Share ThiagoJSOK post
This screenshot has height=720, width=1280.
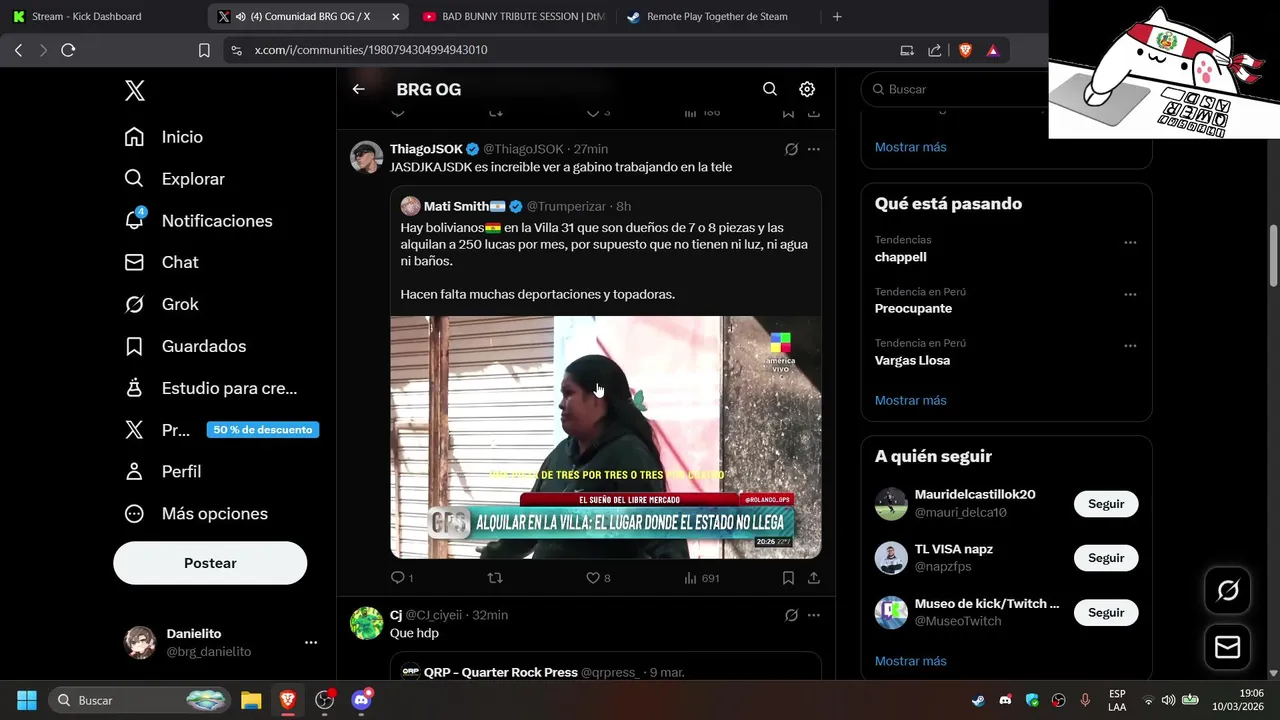pyautogui.click(x=814, y=578)
